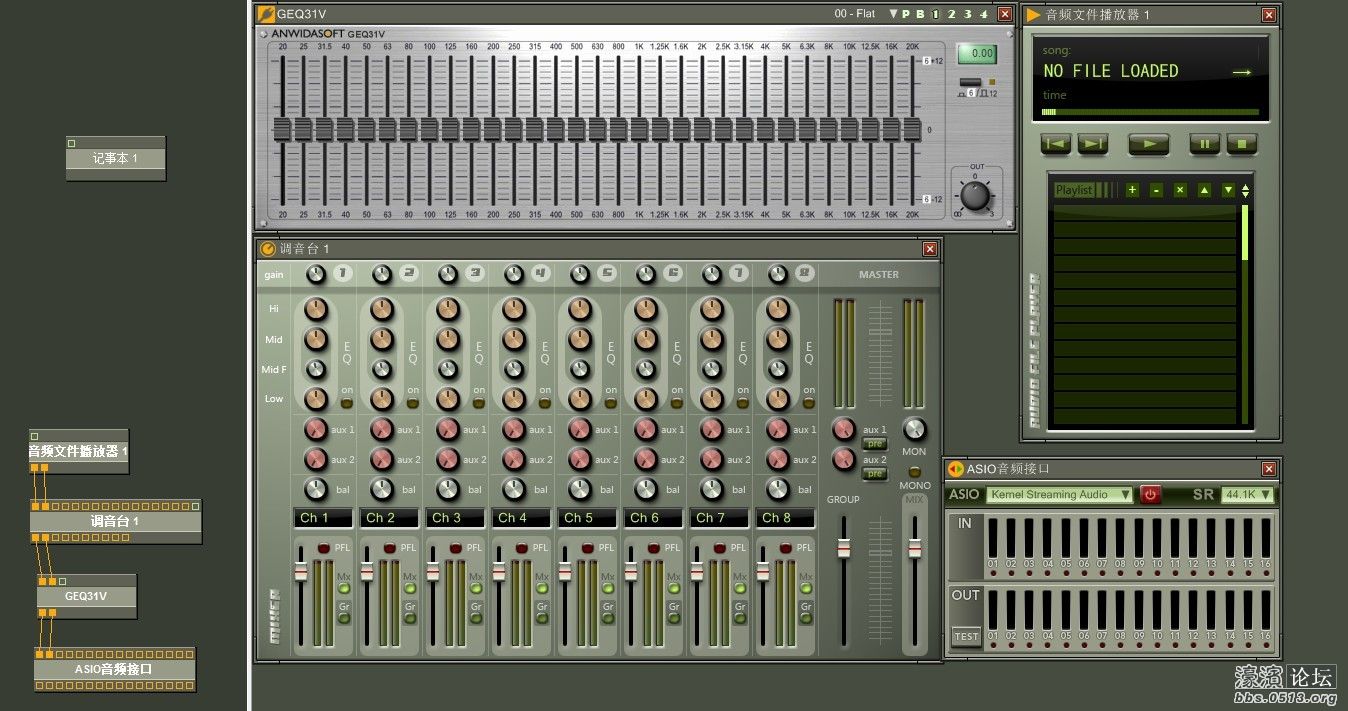Stop playback in the audio file player
Image resolution: width=1348 pixels, height=711 pixels.
coord(1242,144)
